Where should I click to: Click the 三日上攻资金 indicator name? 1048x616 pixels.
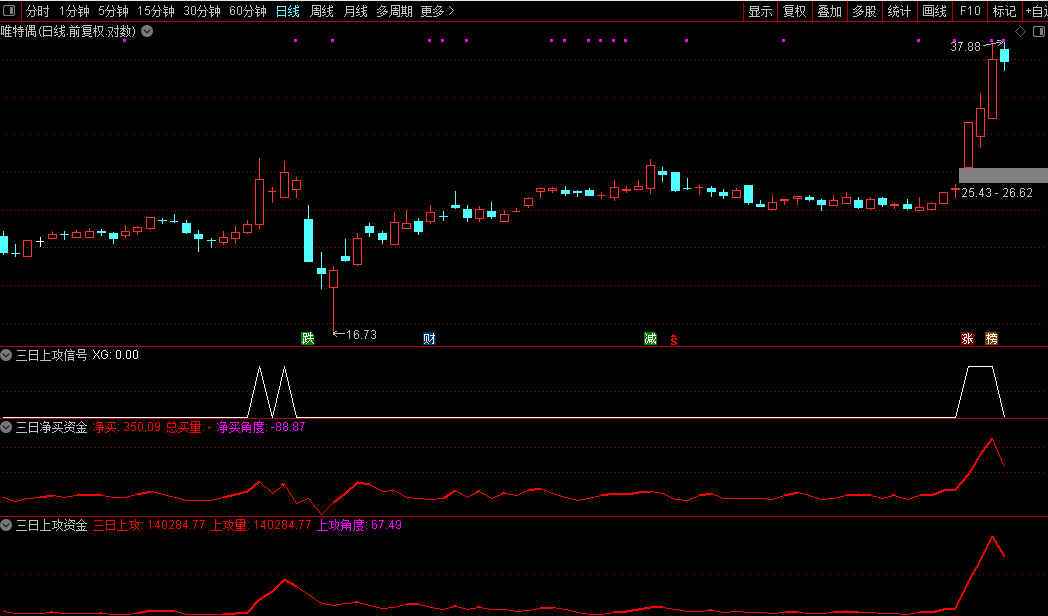click(x=51, y=525)
